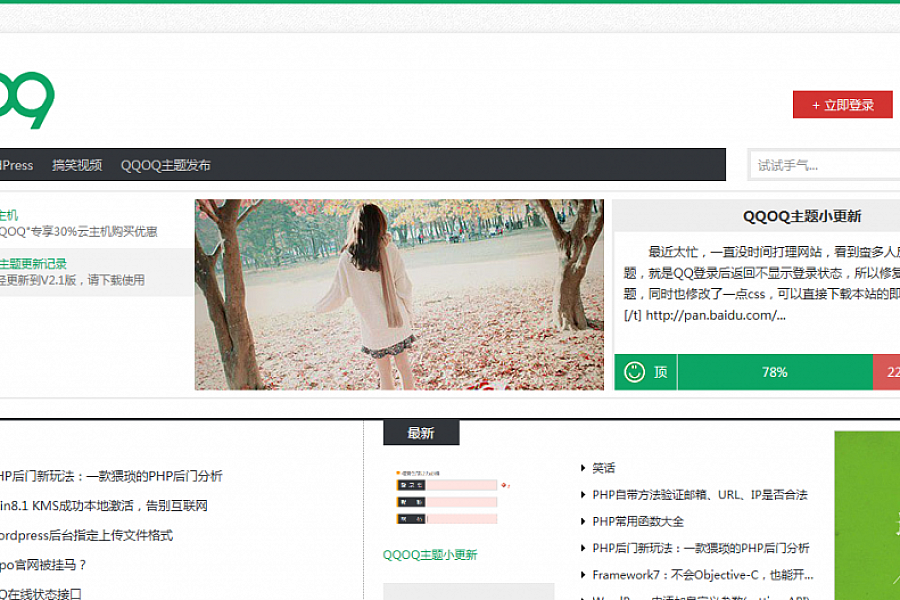Open the 后台指定上传文件格式 article
900x600 pixels.
pos(86,536)
